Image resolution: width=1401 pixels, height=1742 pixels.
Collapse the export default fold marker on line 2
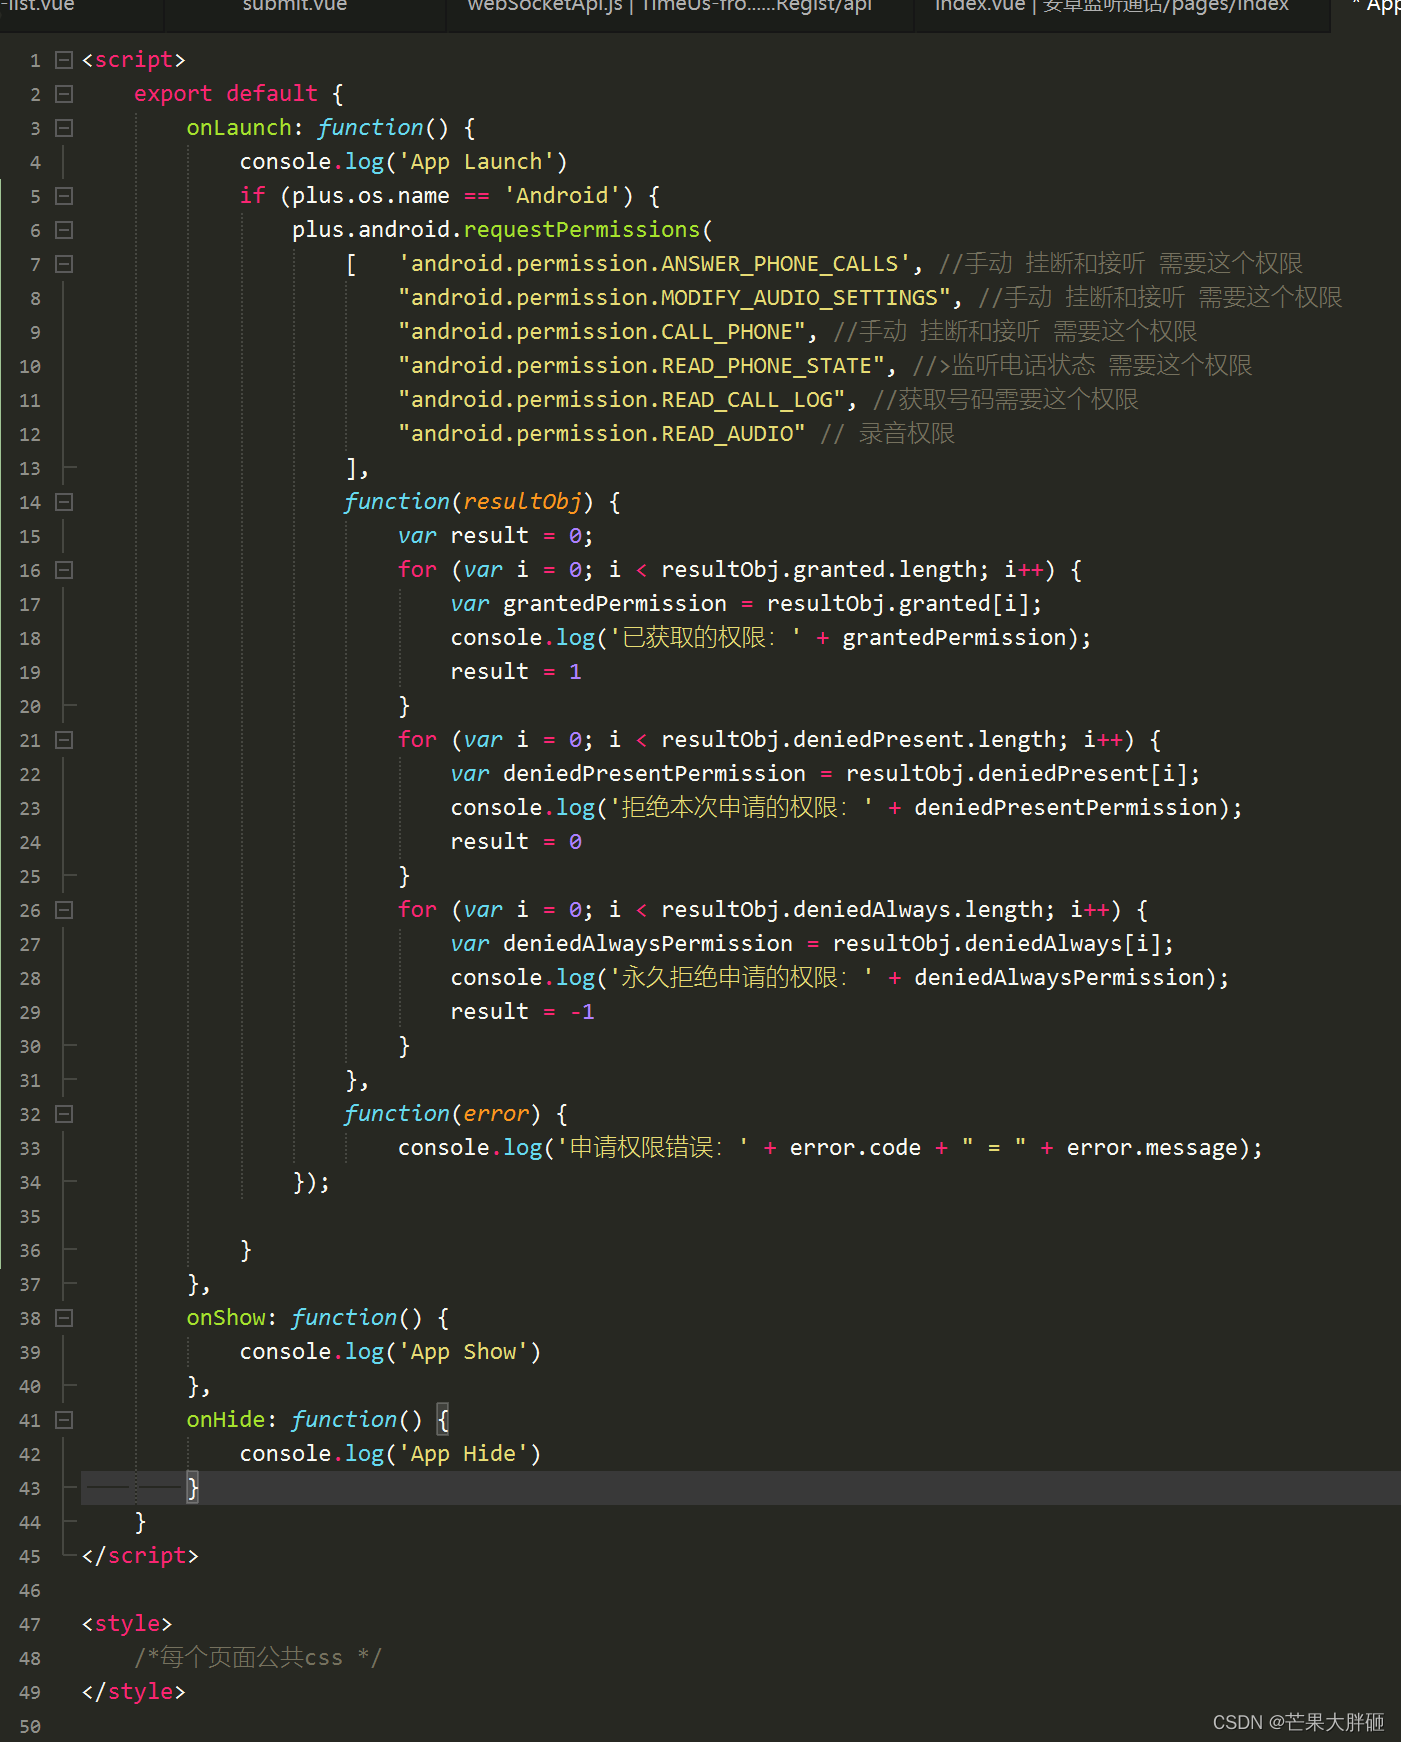pyautogui.click(x=64, y=94)
